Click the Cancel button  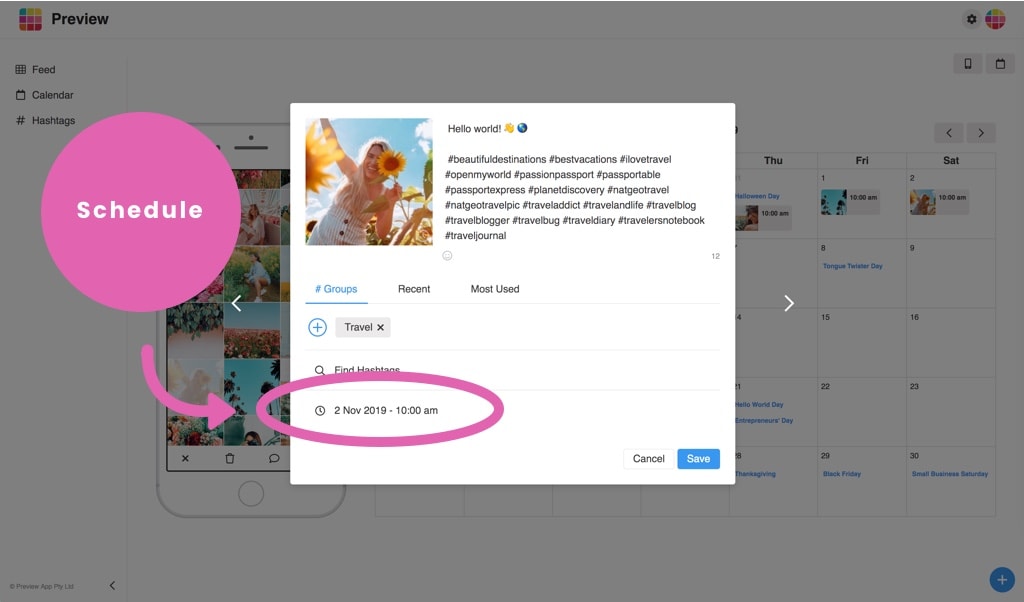[x=648, y=458]
